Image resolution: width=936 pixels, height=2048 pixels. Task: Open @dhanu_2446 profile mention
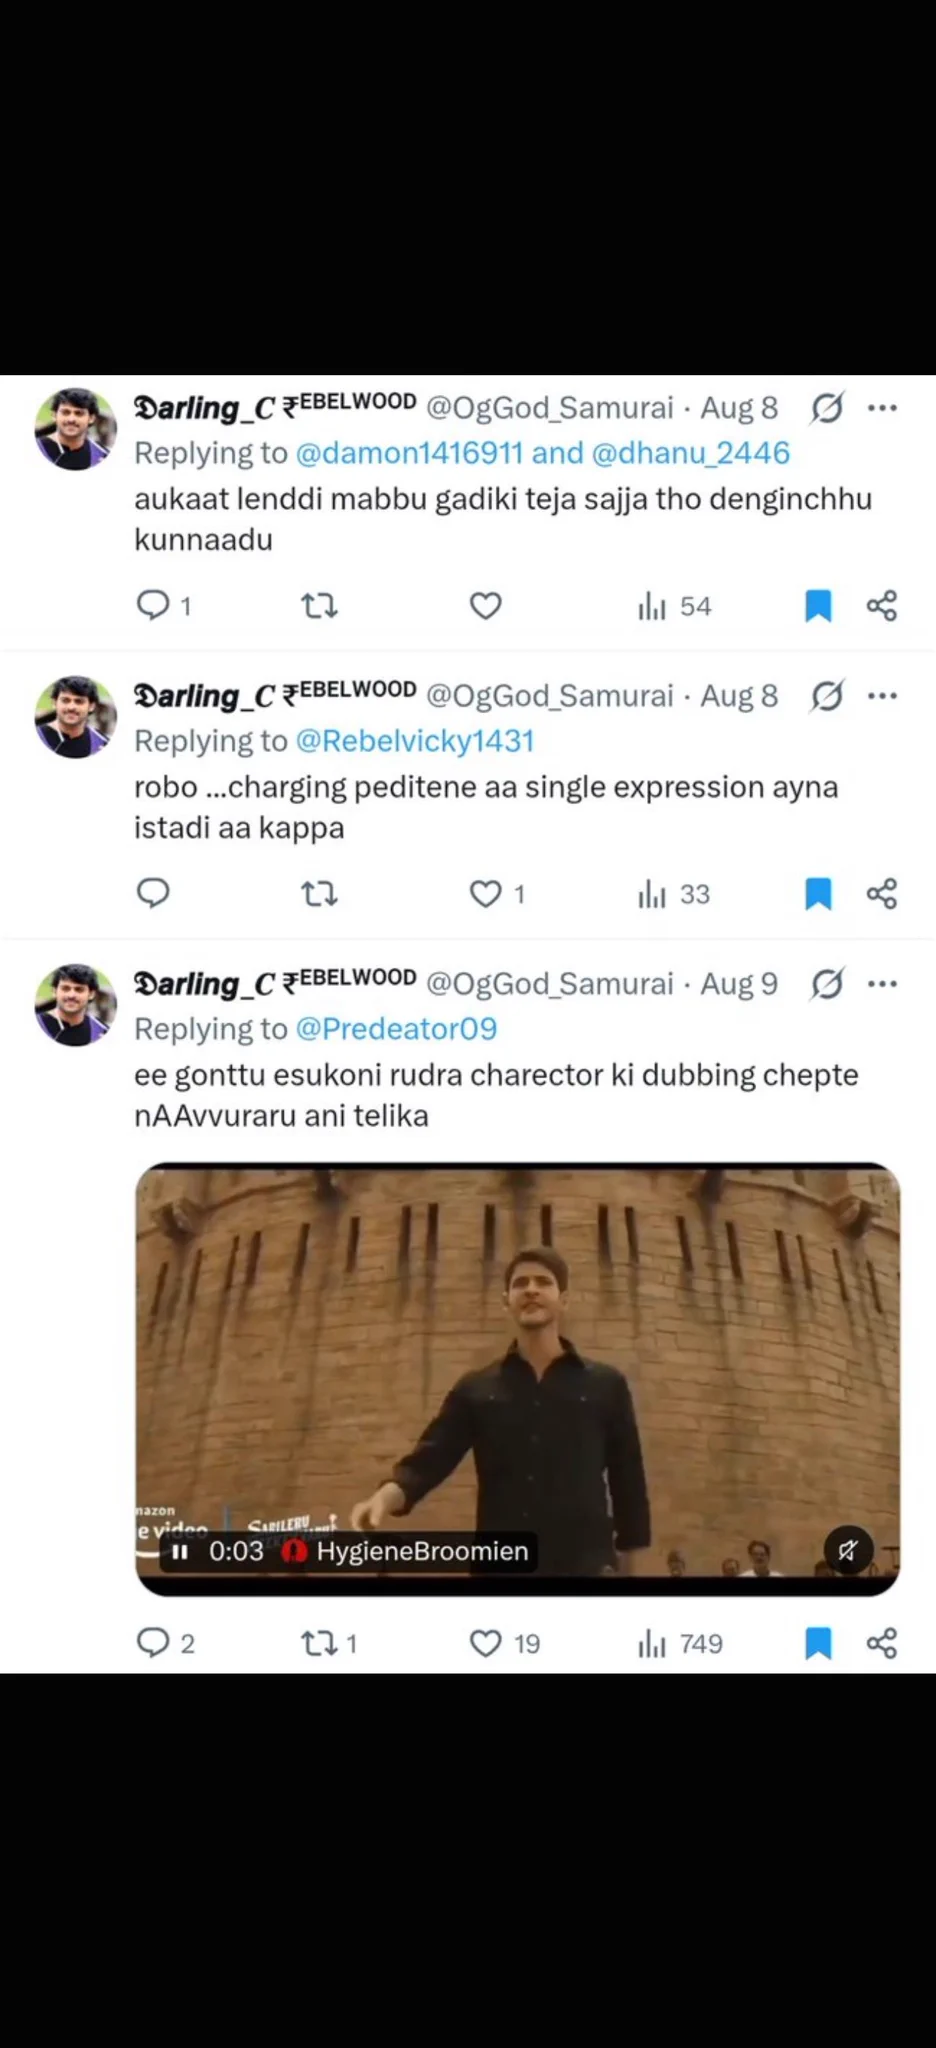[x=690, y=452]
